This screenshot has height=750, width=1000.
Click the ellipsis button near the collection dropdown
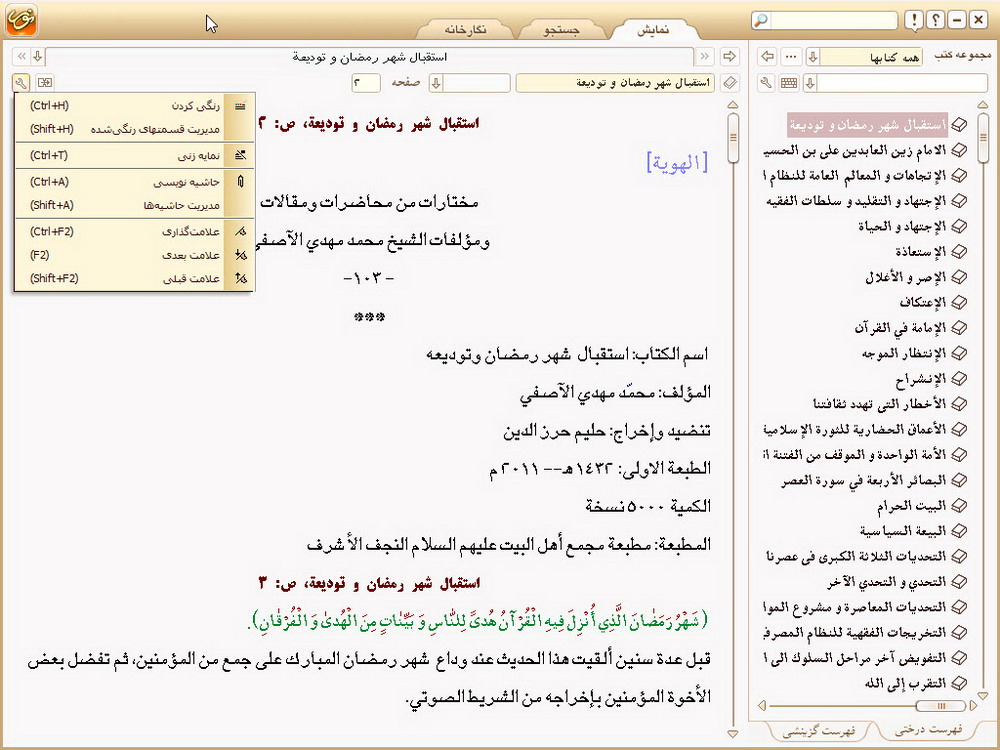point(792,56)
